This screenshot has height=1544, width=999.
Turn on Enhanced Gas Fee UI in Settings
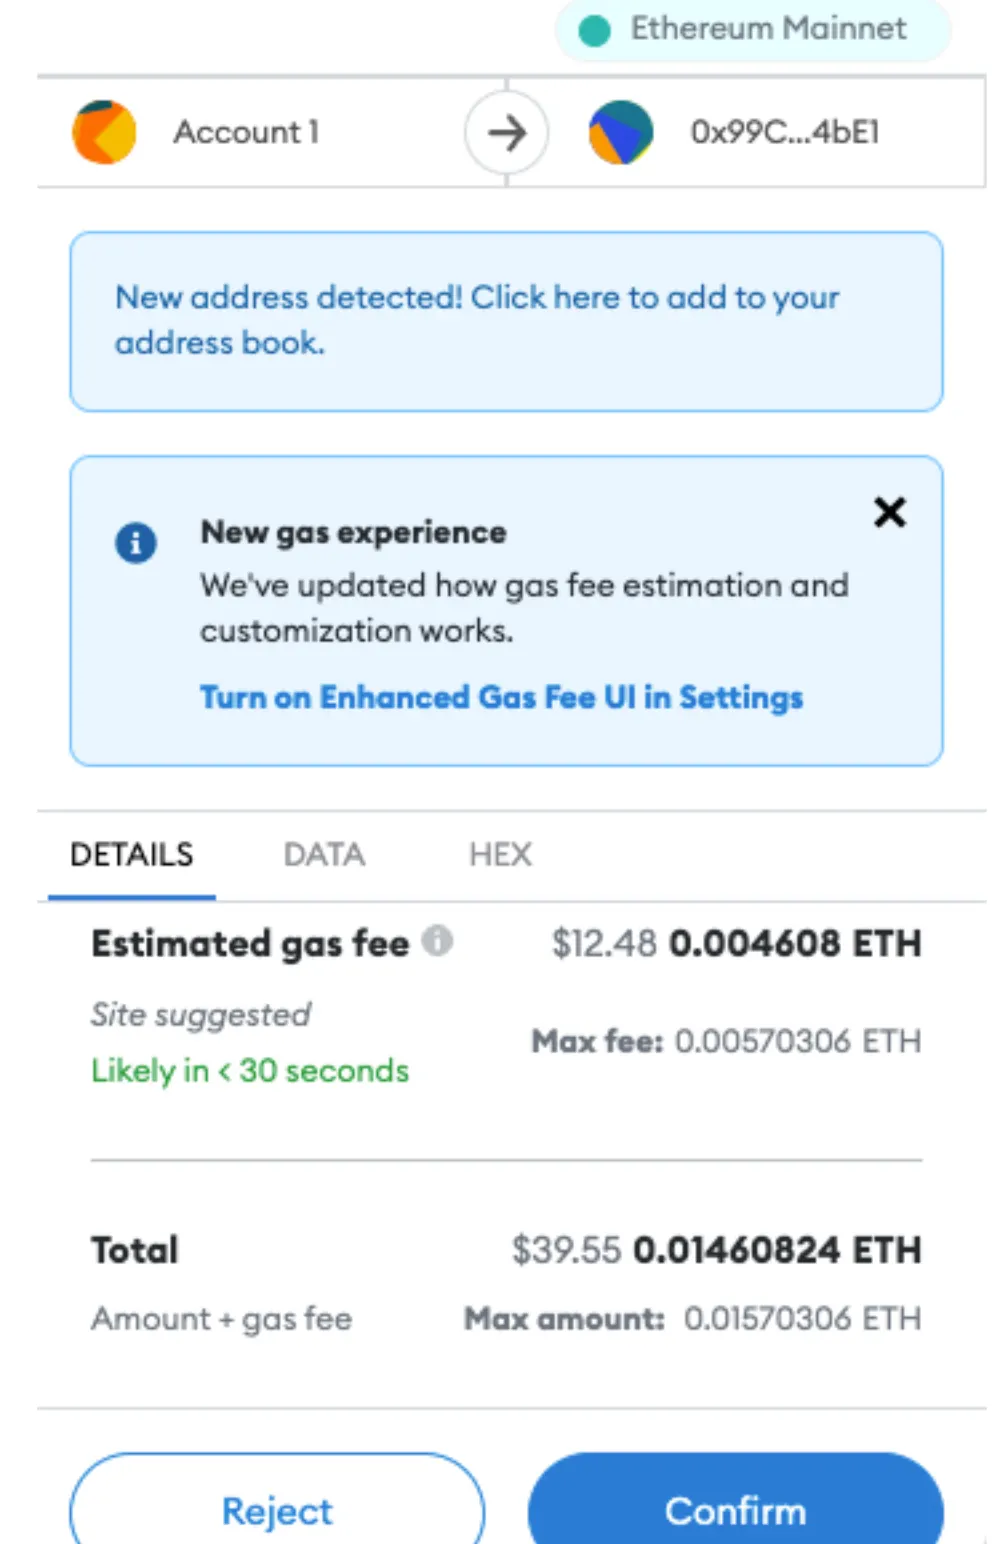coord(501,697)
